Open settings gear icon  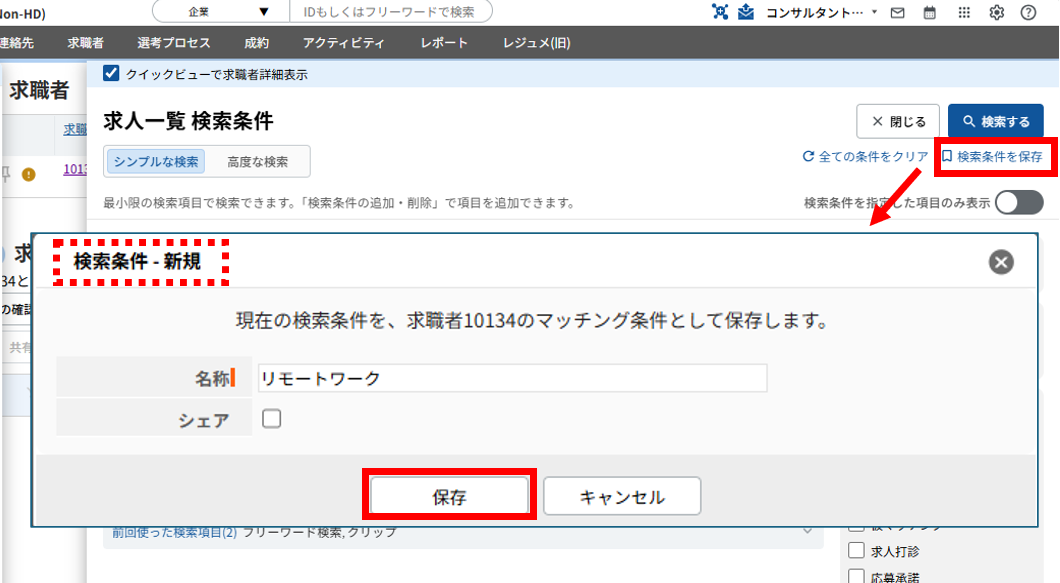pyautogui.click(x=996, y=13)
